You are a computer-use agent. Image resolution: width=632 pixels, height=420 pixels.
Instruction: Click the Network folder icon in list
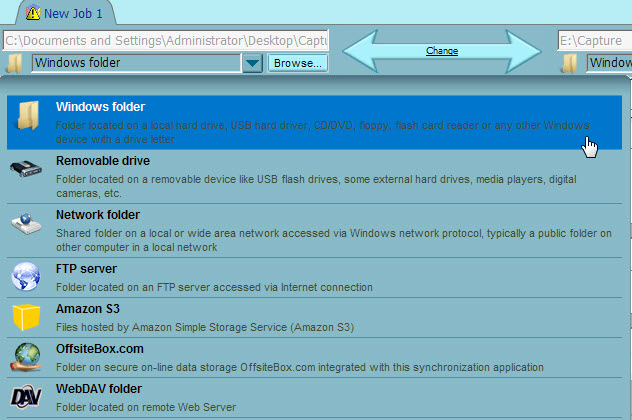(27, 223)
